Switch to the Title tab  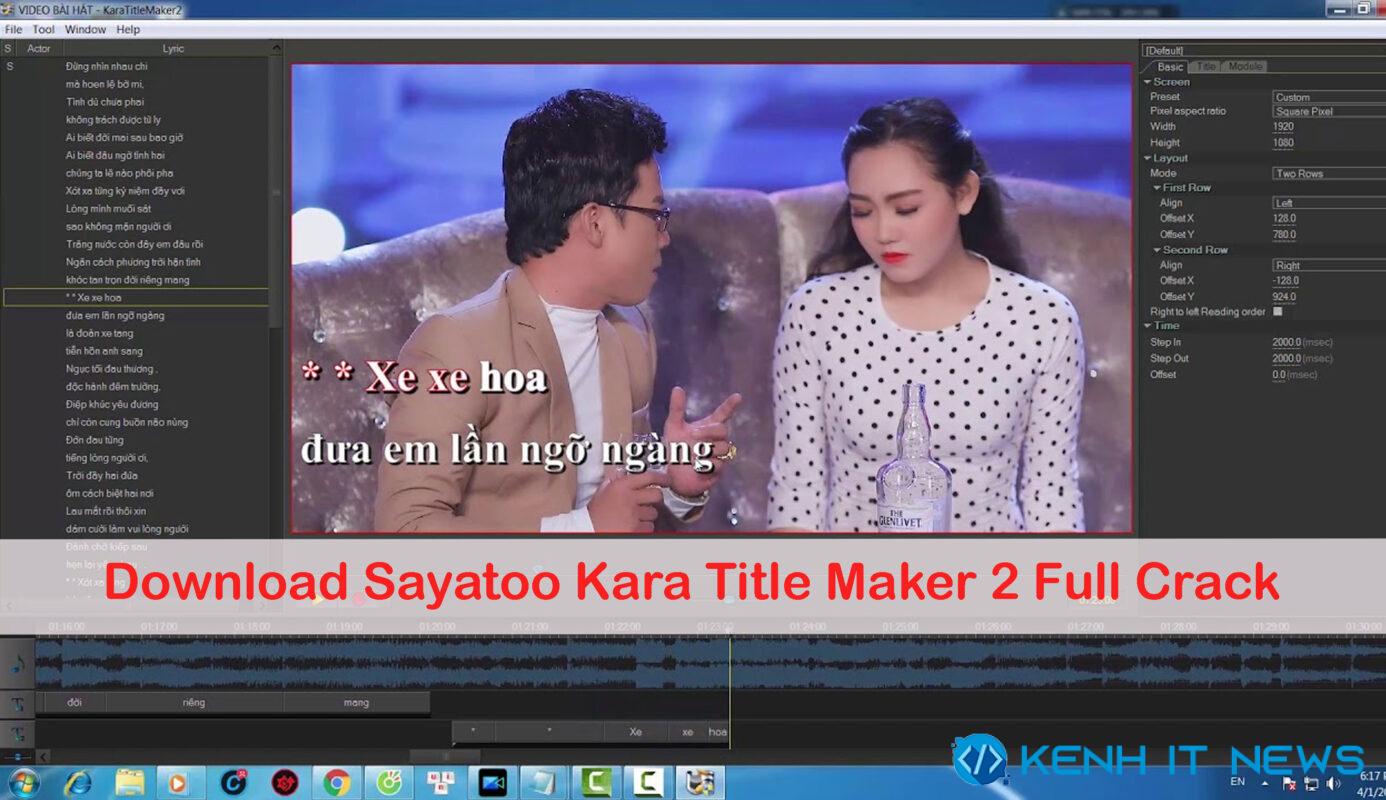(x=1207, y=67)
